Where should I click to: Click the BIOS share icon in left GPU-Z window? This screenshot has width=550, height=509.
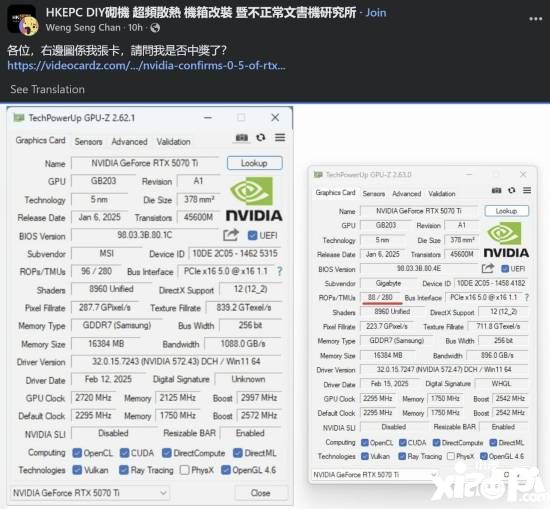pos(231,235)
